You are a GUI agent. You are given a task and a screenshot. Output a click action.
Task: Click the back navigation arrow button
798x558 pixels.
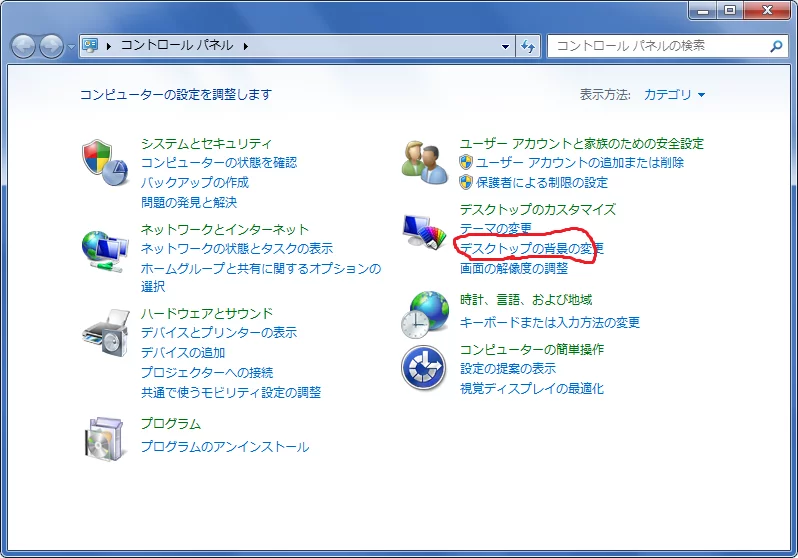click(24, 46)
